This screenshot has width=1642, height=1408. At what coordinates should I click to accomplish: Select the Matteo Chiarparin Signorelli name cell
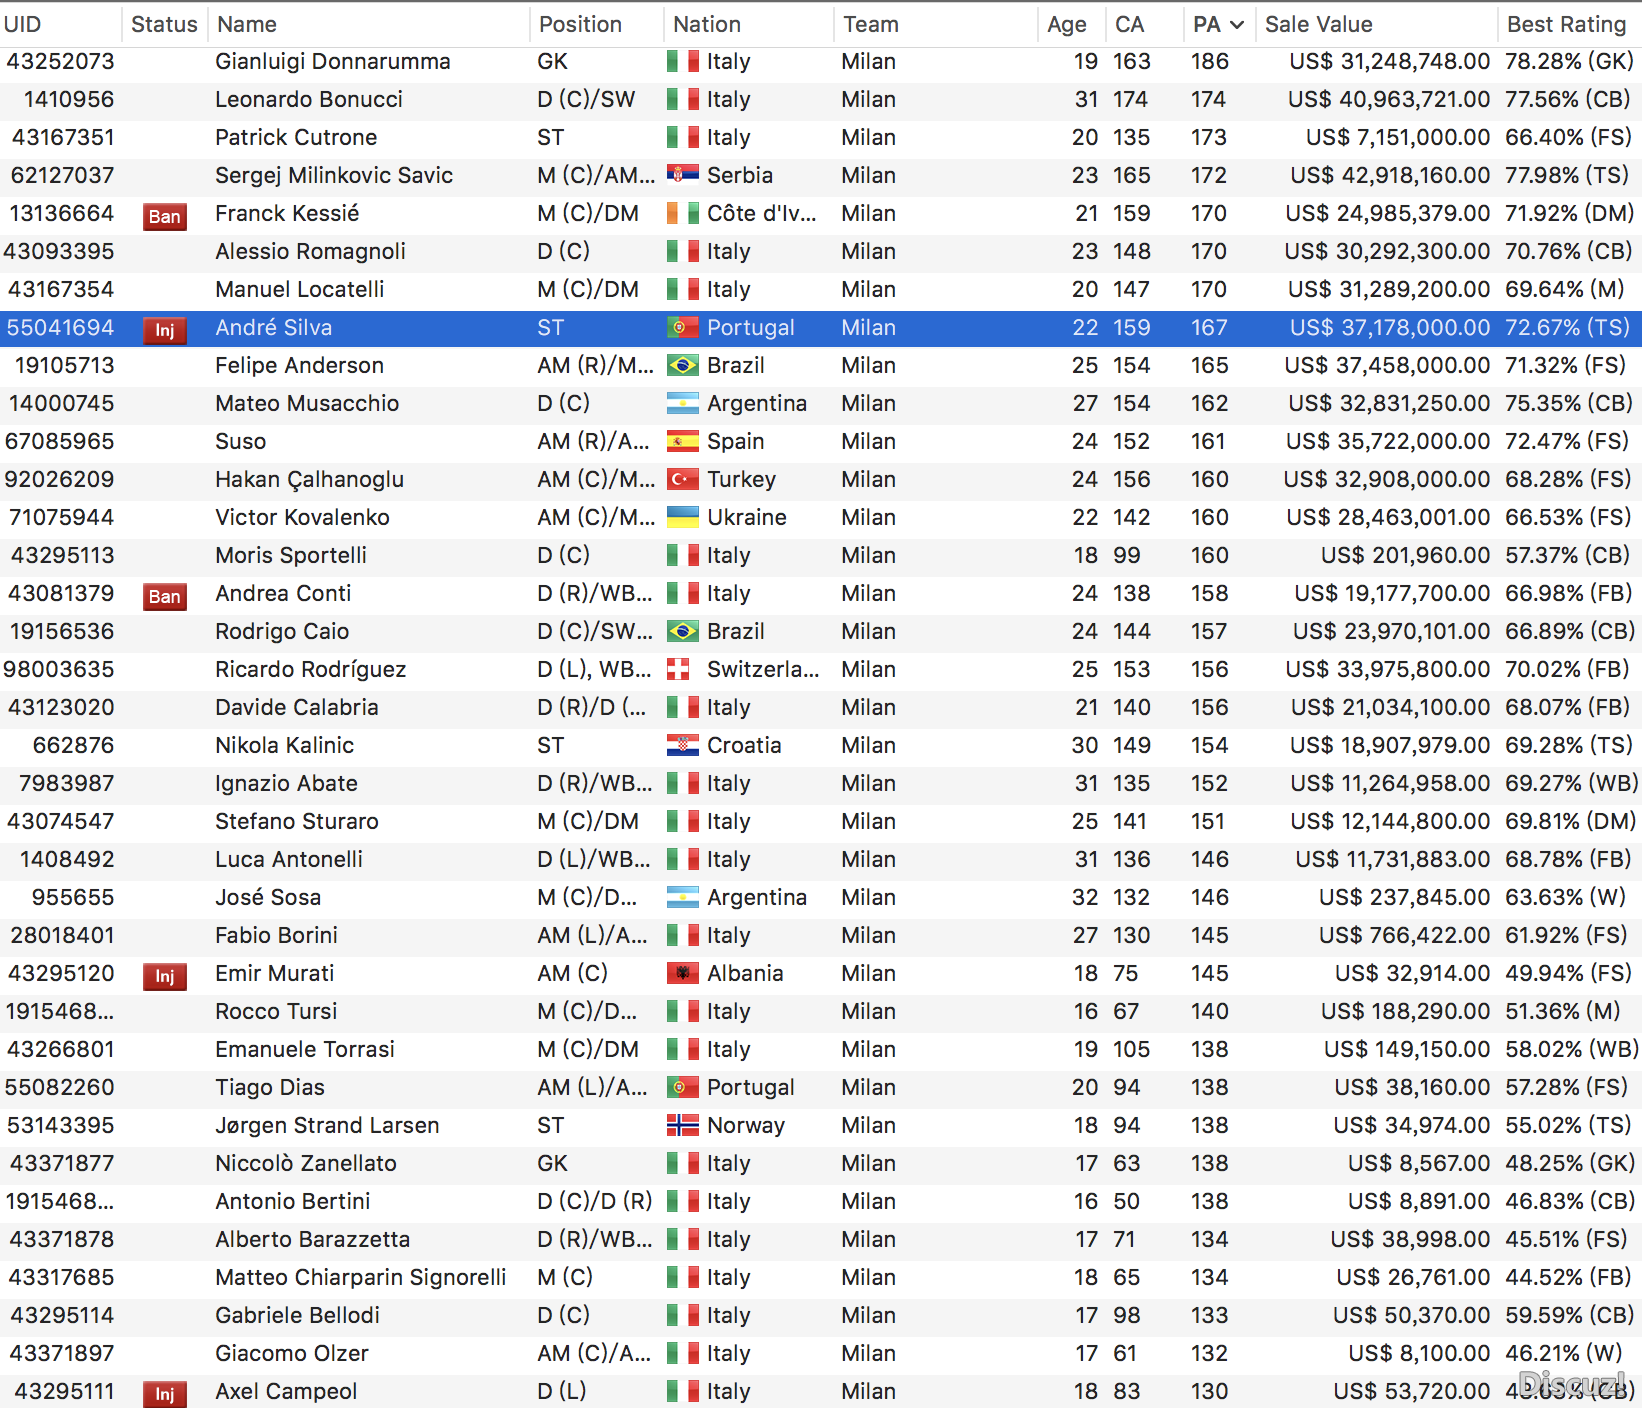[361, 1277]
